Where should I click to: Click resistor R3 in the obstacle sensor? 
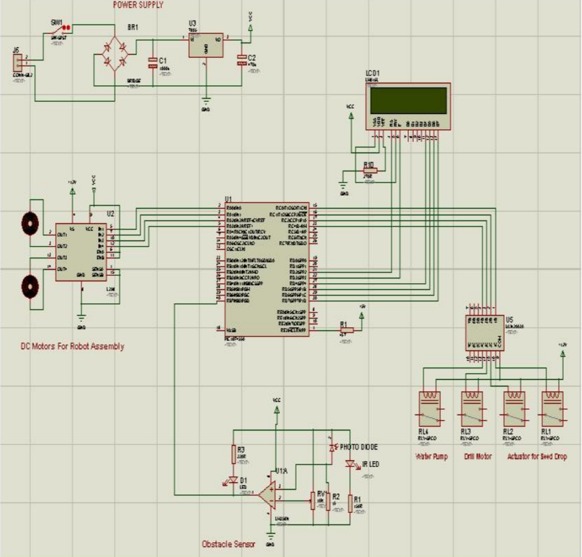click(233, 455)
